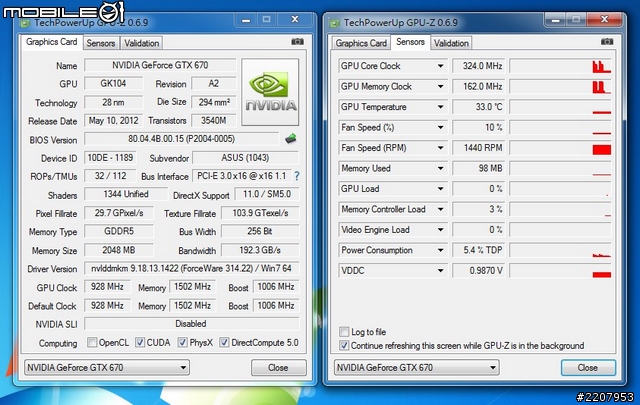This screenshot has width=640, height=405.
Task: Click GPU-Z app icon in Sensors window title bar
Action: pos(335,23)
